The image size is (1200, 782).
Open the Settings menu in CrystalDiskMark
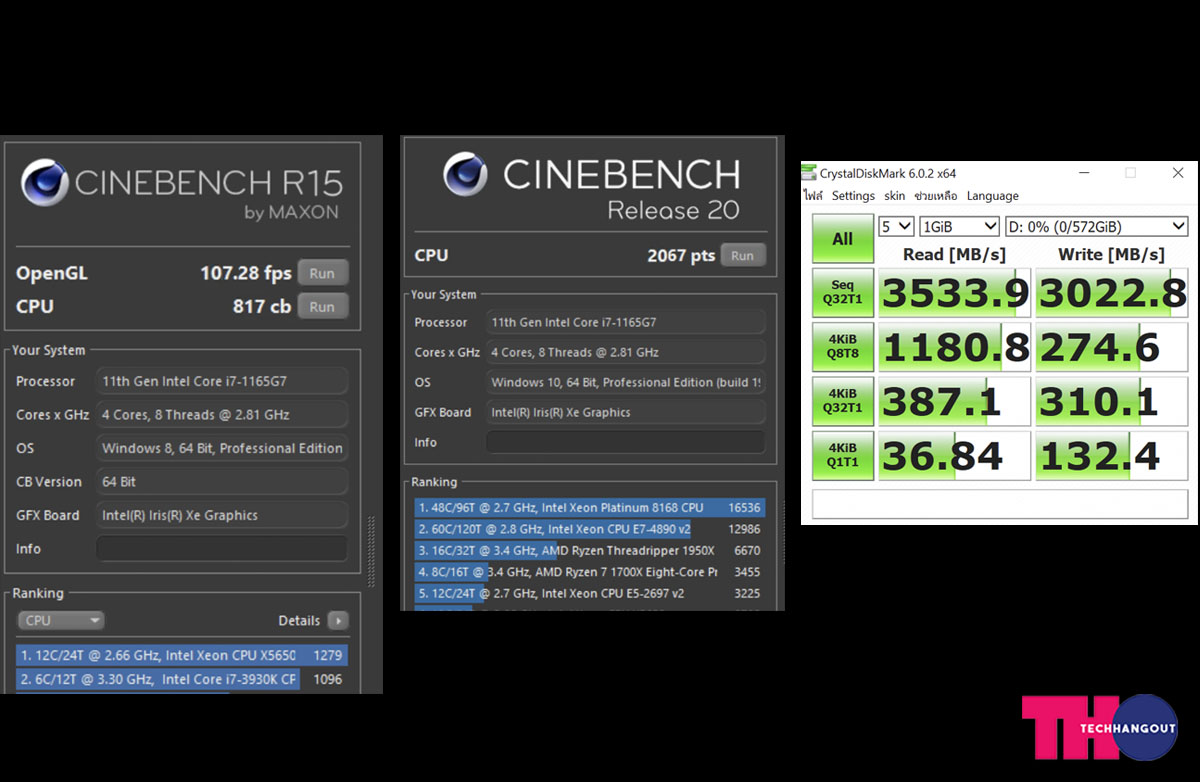(853, 196)
